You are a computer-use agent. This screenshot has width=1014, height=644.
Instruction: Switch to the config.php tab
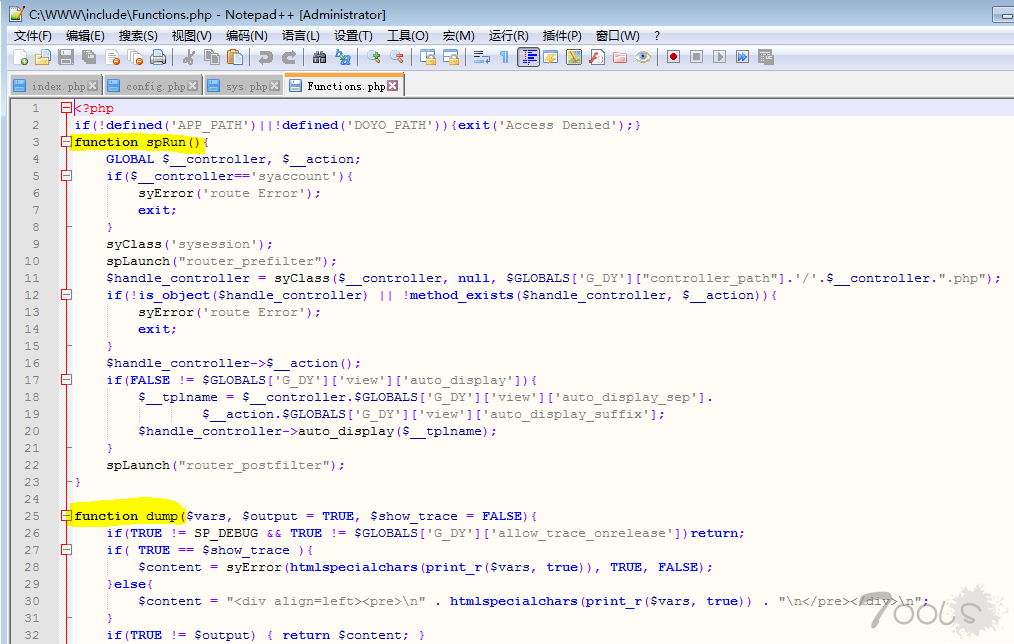pyautogui.click(x=153, y=86)
